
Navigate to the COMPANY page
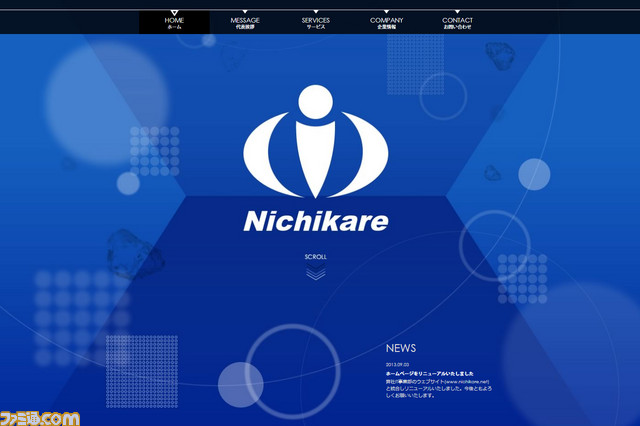(387, 23)
